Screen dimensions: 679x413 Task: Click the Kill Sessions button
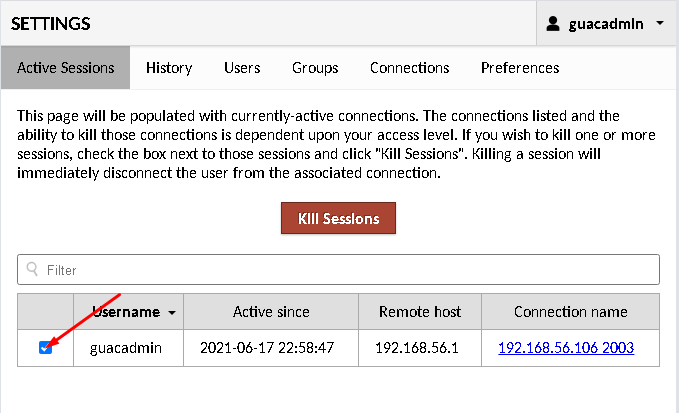(x=338, y=218)
